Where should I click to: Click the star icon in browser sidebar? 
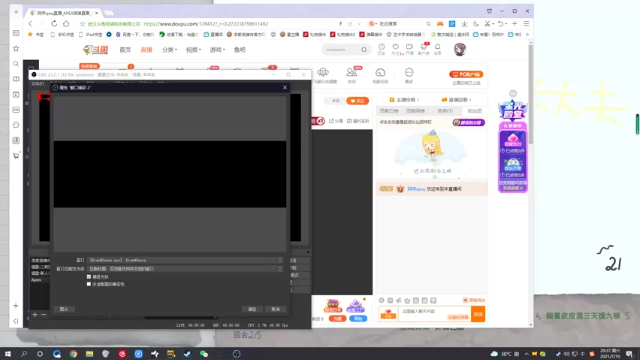pos(16,49)
